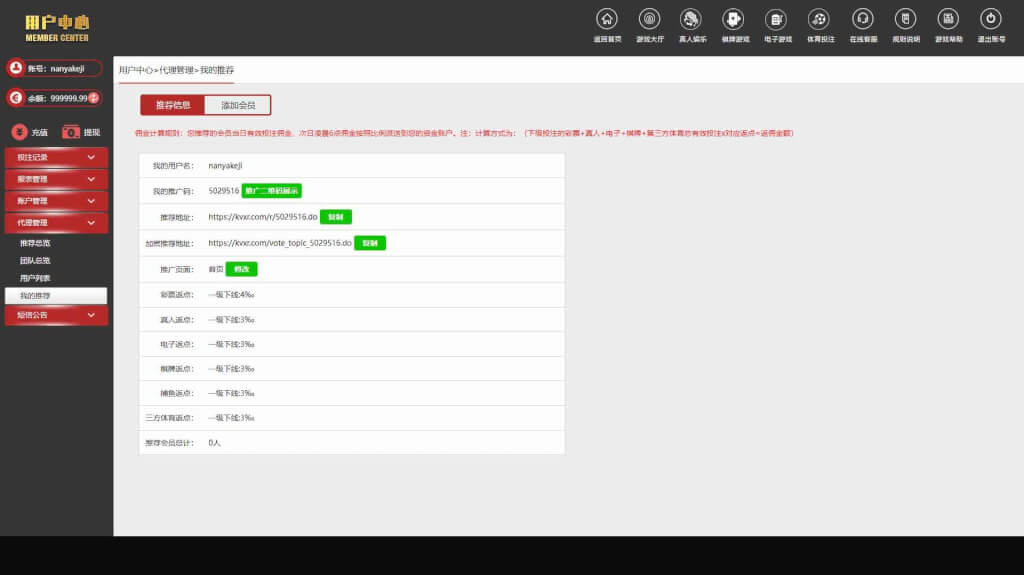
Task: Open 棋牌游戏 card games icon
Action: coord(733,19)
